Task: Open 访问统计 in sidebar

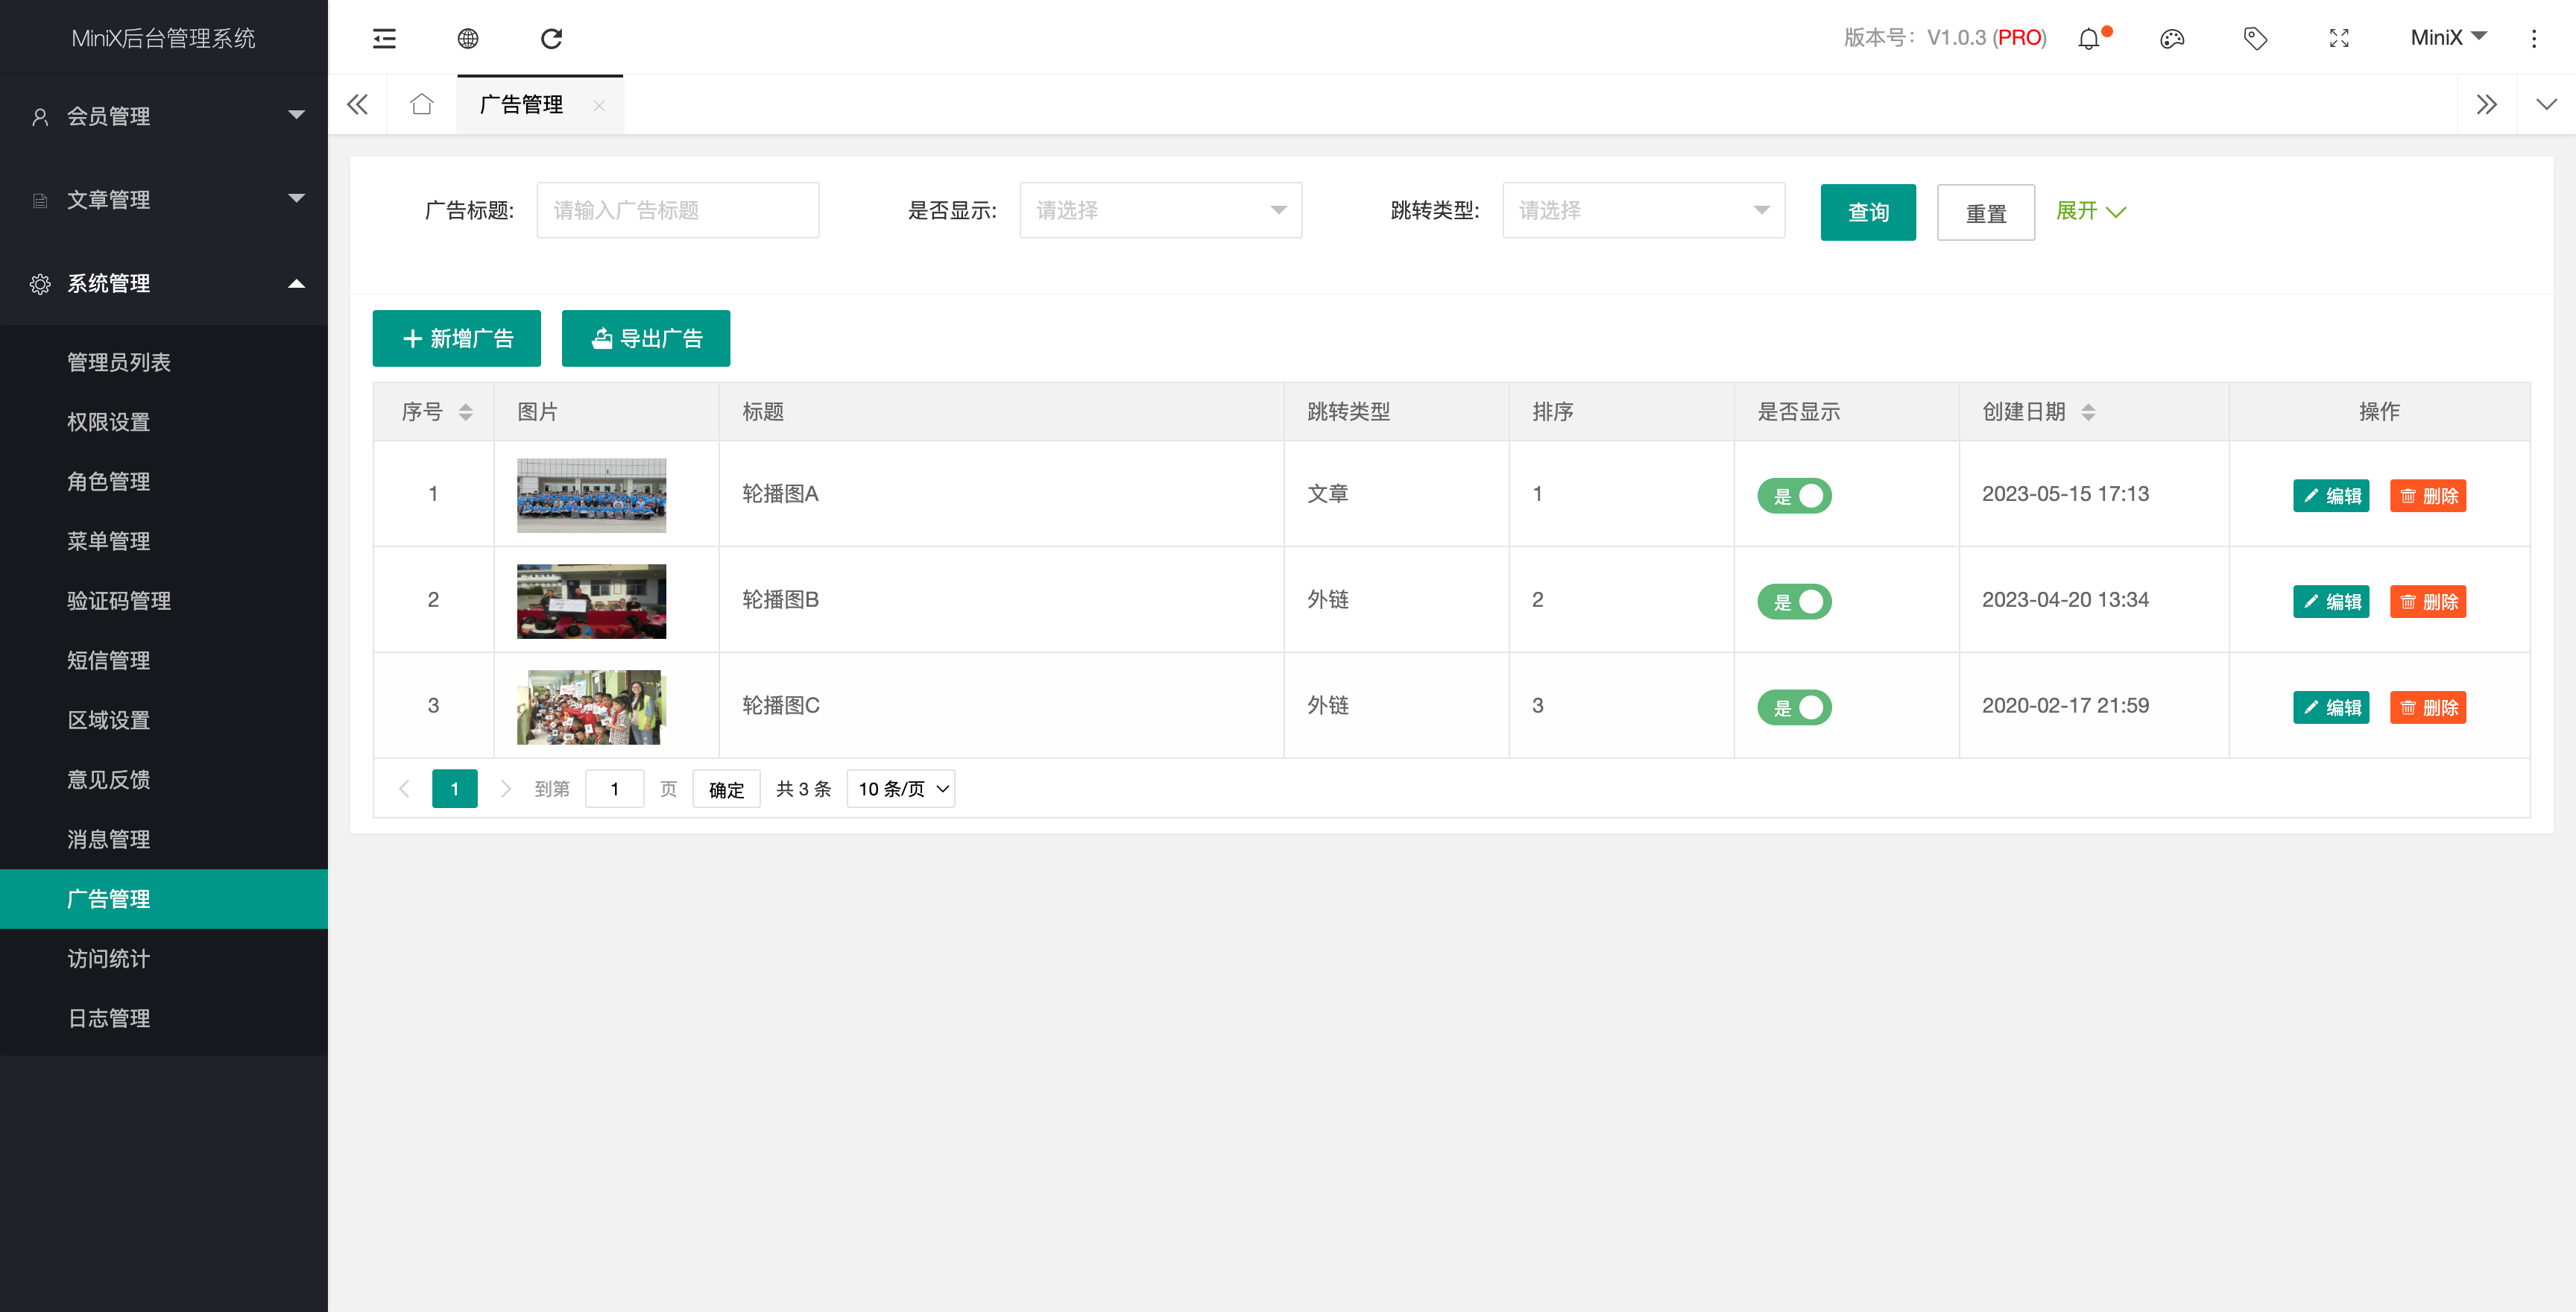Action: coord(109,958)
